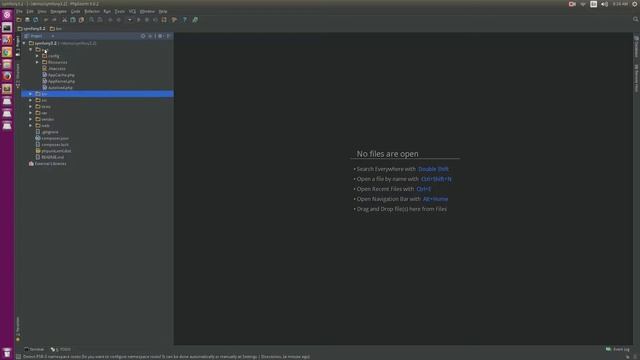The height and width of the screenshot is (360, 640).
Task: Open the Window menu
Action: click(x=147, y=11)
